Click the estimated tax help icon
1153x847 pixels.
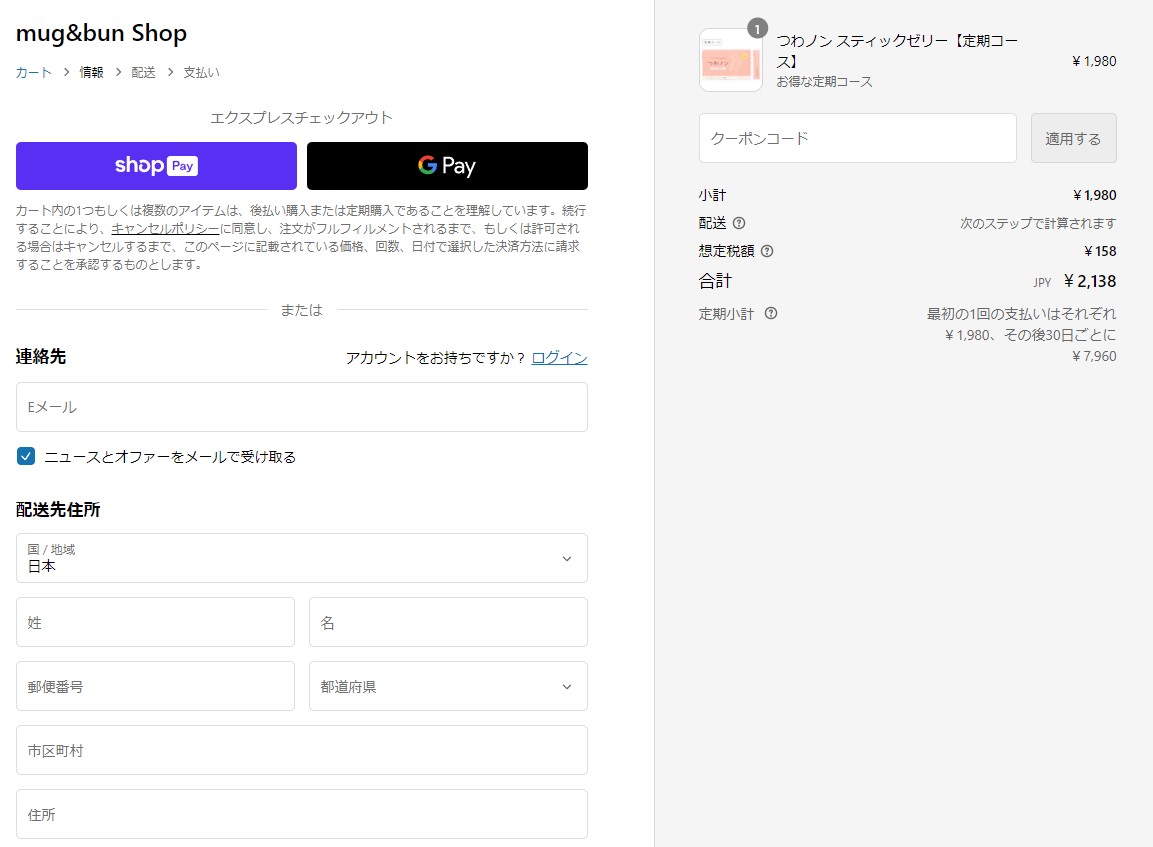767,251
